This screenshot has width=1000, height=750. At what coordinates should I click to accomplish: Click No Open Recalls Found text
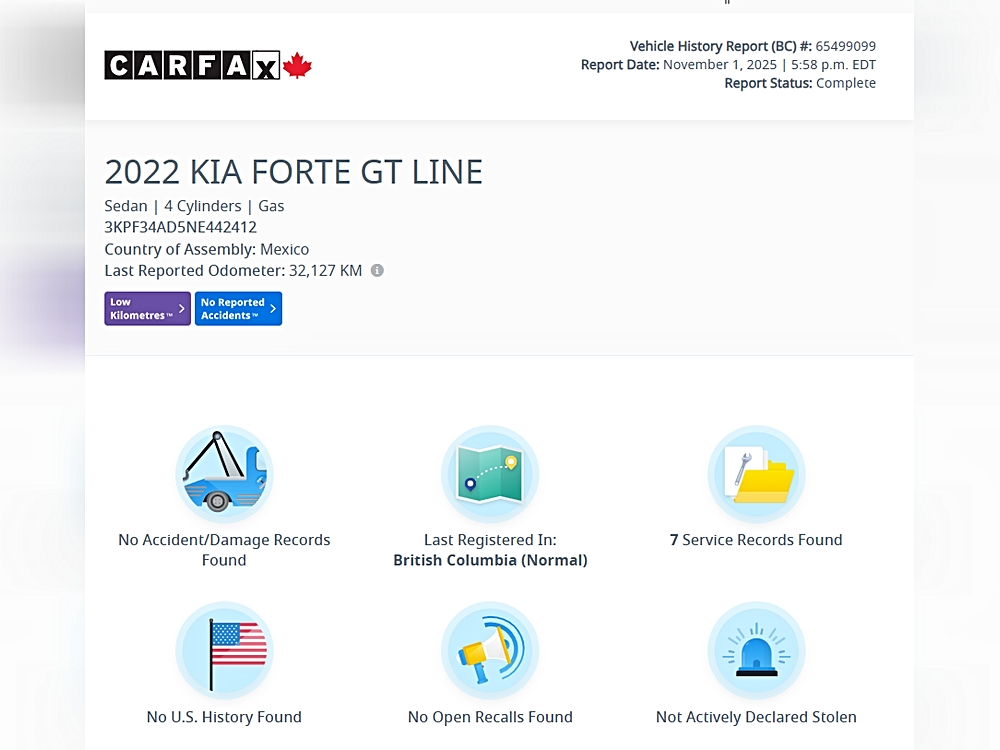[x=490, y=717]
